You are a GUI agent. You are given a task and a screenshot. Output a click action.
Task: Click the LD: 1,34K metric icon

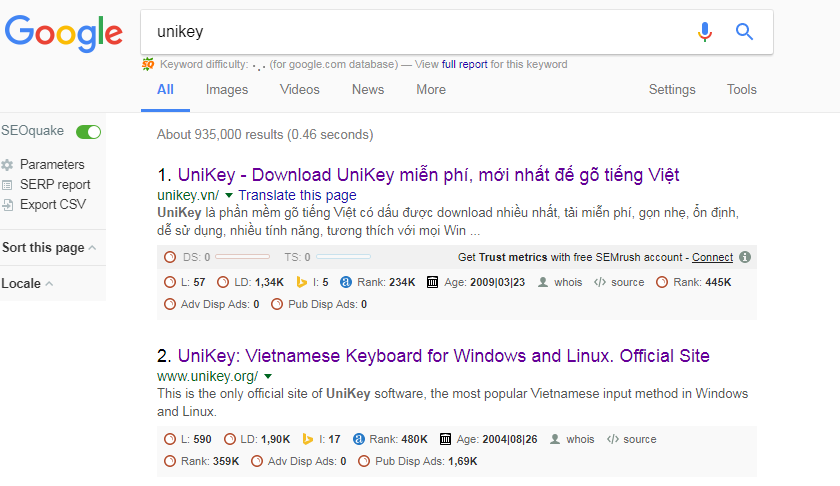(x=223, y=282)
